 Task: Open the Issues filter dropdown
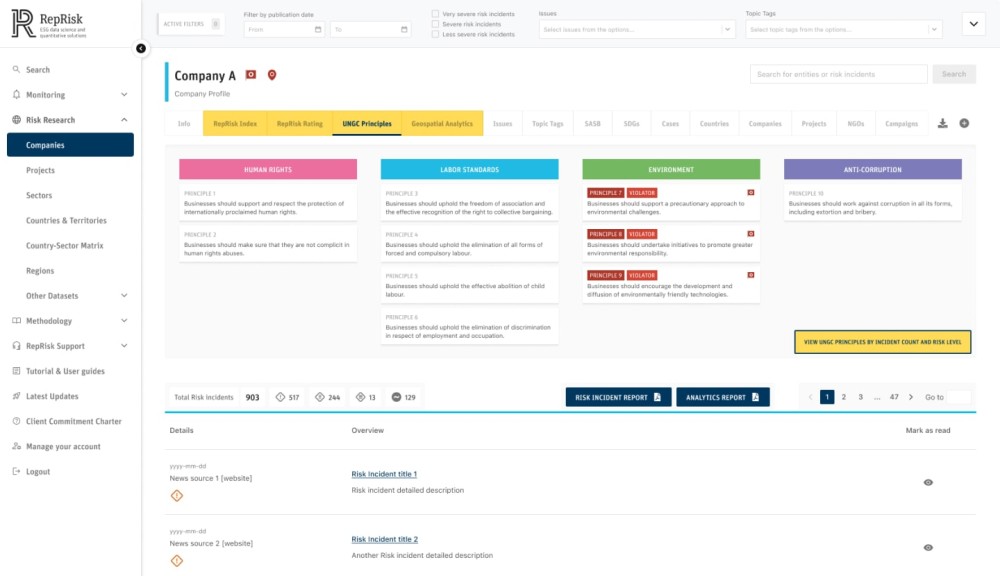[x=637, y=30]
